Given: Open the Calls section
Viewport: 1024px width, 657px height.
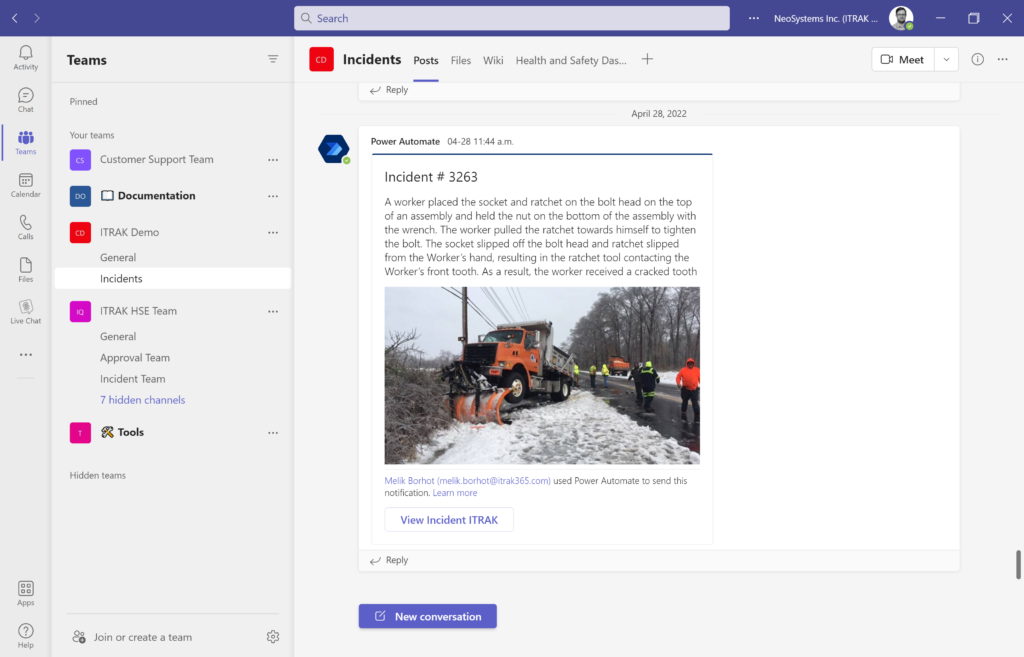Looking at the screenshot, I should [25, 226].
